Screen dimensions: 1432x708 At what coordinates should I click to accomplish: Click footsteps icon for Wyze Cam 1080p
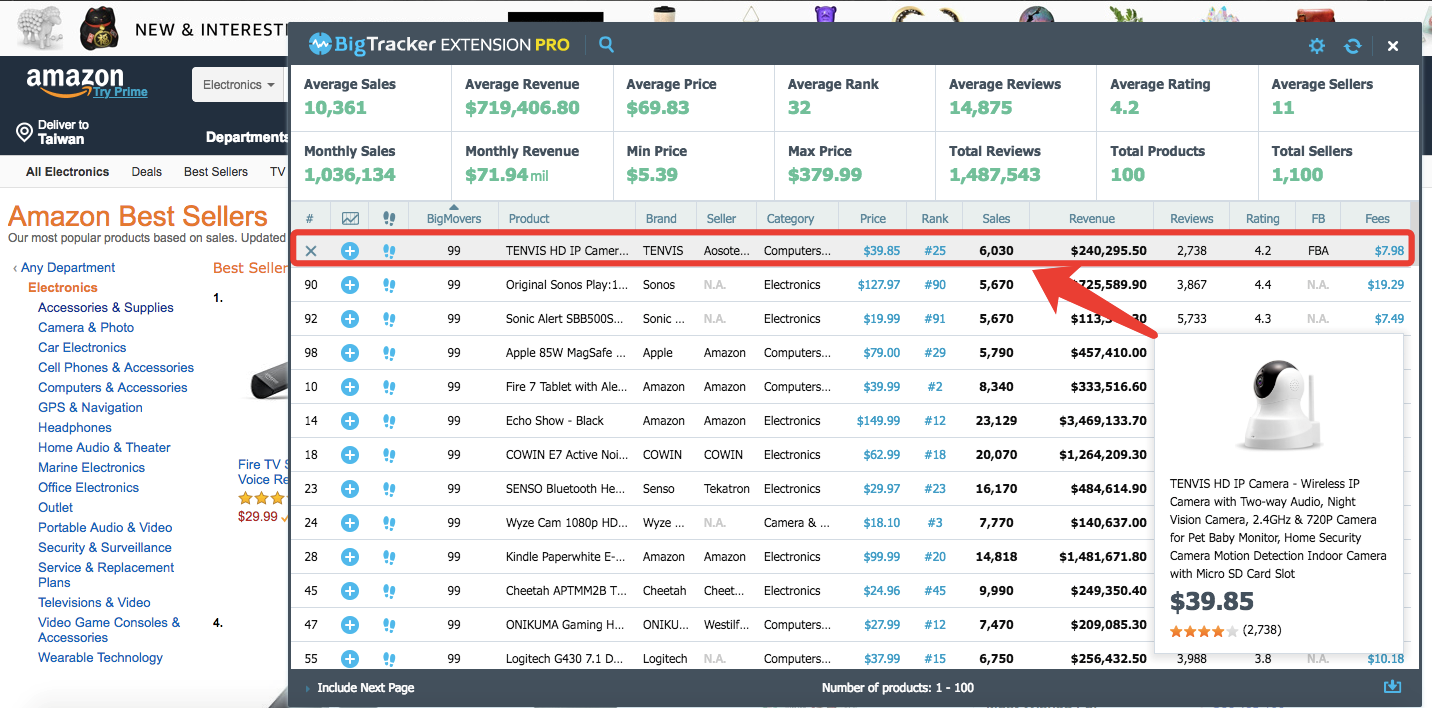(389, 523)
